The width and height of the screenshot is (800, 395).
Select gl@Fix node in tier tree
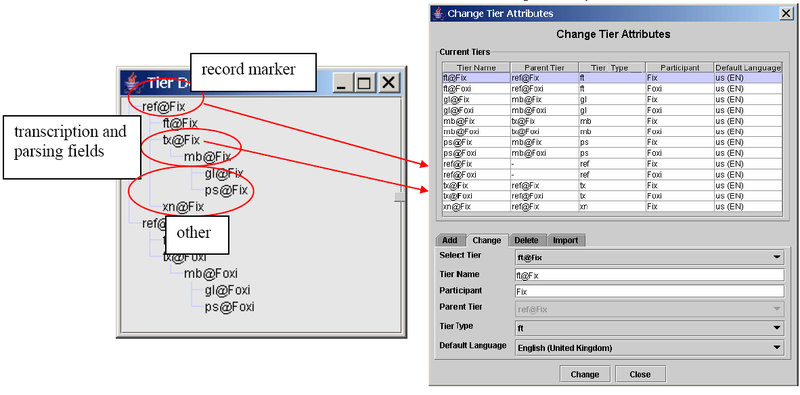(x=224, y=174)
